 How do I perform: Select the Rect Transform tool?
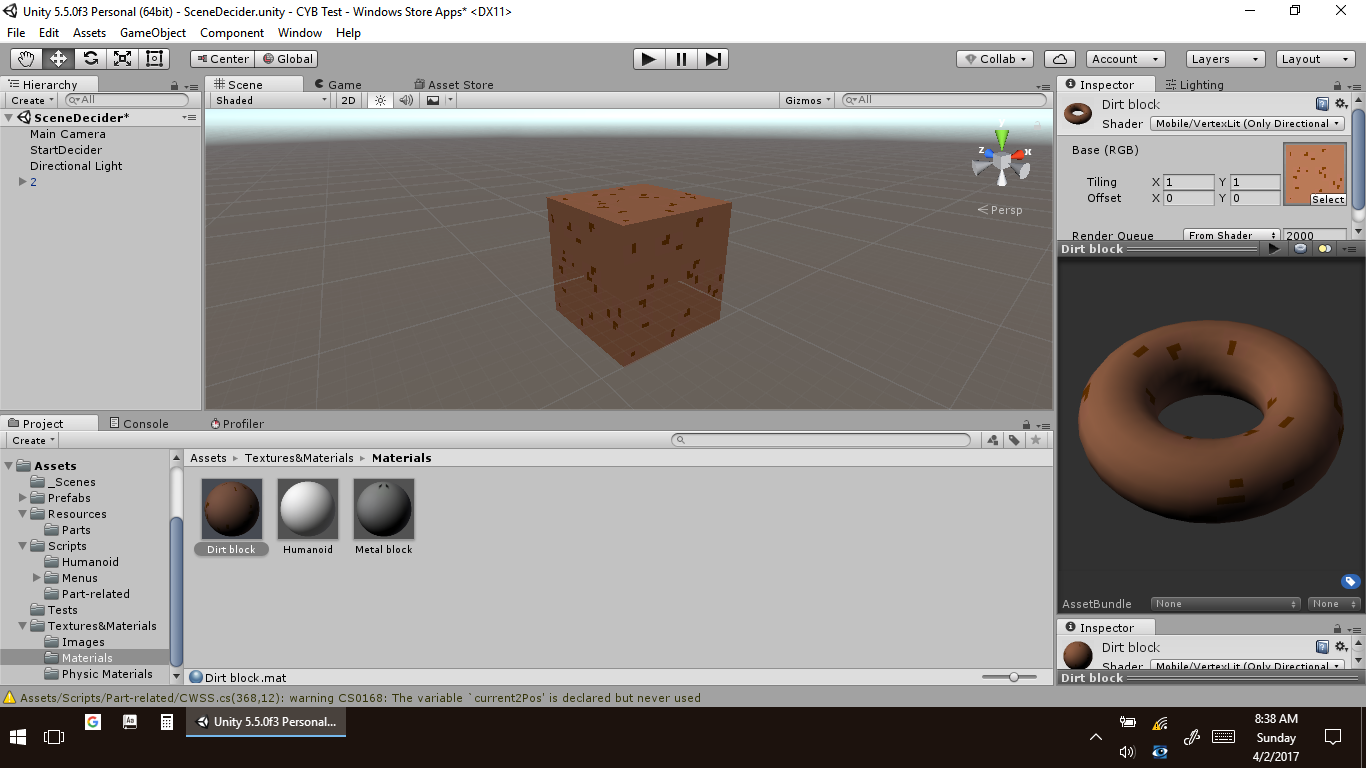154,59
